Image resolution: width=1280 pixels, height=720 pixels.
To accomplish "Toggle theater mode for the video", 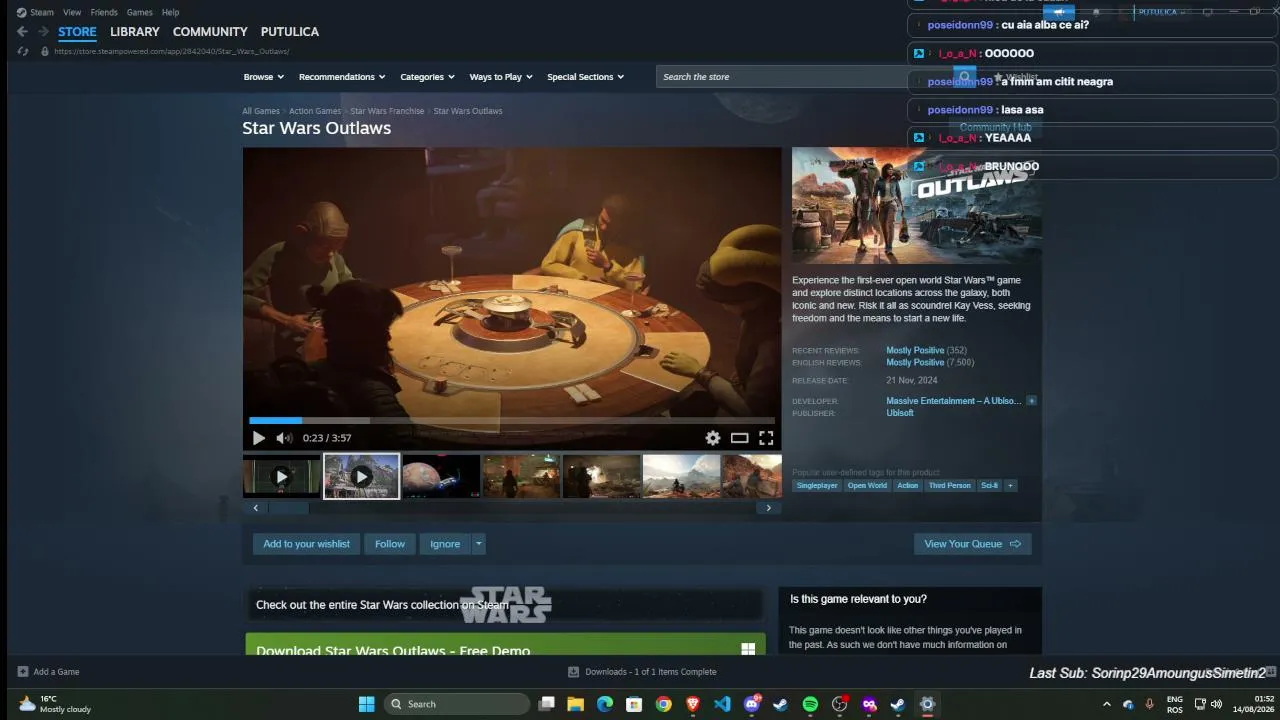I will point(739,438).
